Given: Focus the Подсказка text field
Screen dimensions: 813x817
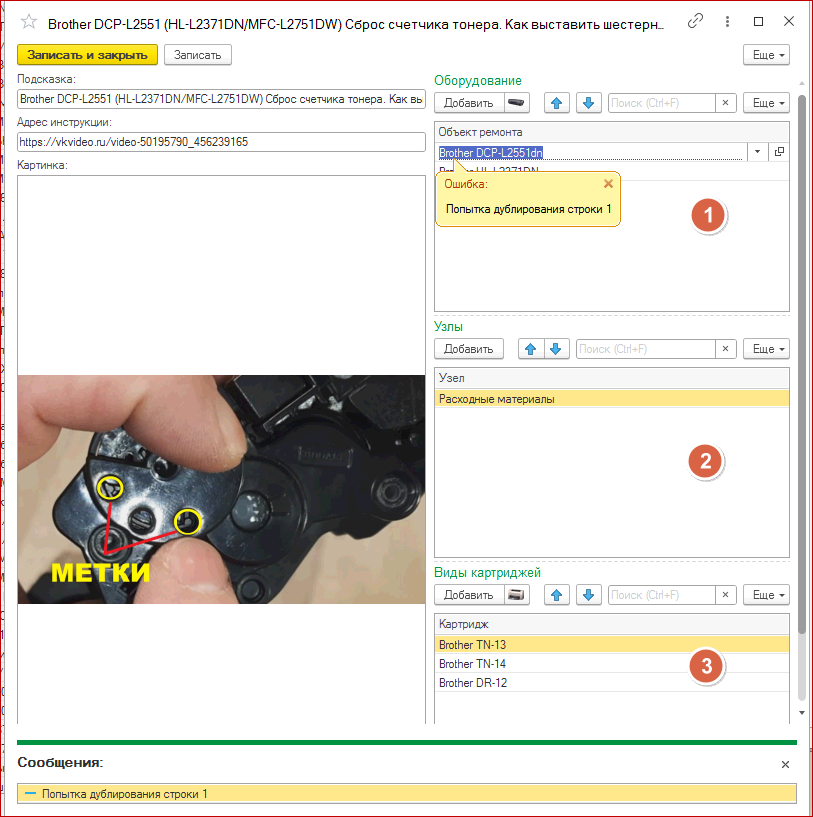Looking at the screenshot, I should pyautogui.click(x=221, y=99).
